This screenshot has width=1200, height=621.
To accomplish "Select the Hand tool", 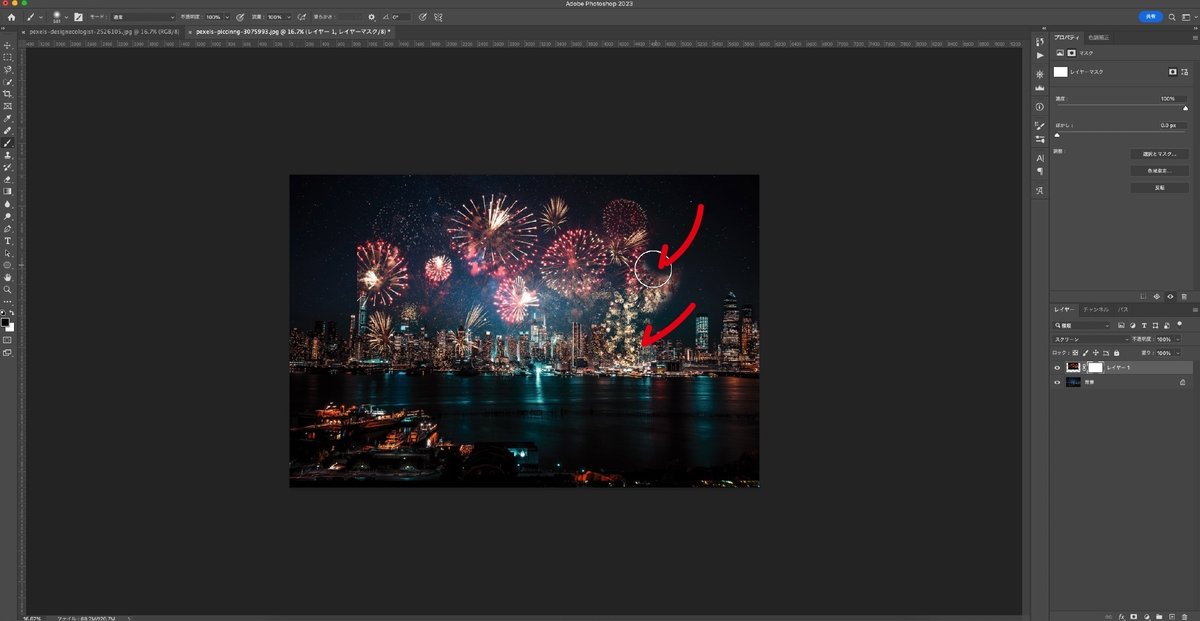I will [x=8, y=276].
